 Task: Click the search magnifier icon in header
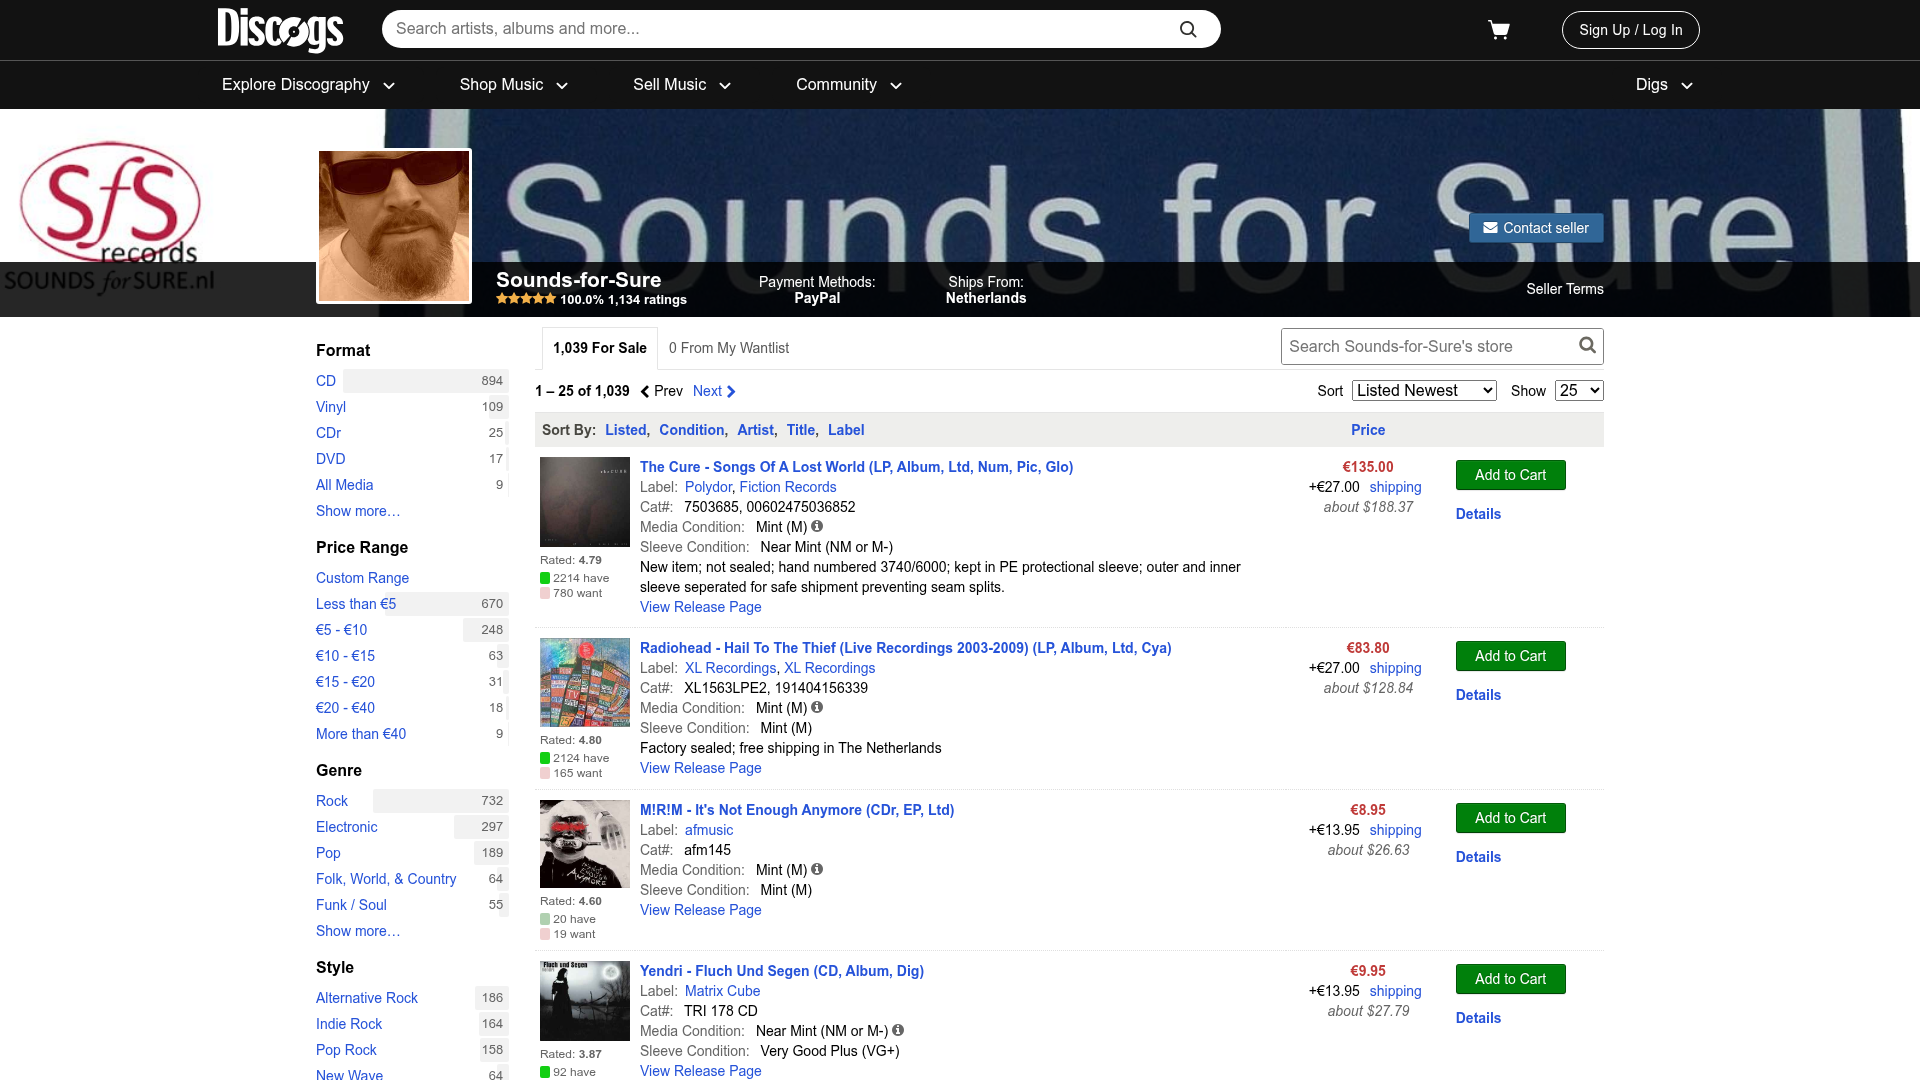(1188, 29)
